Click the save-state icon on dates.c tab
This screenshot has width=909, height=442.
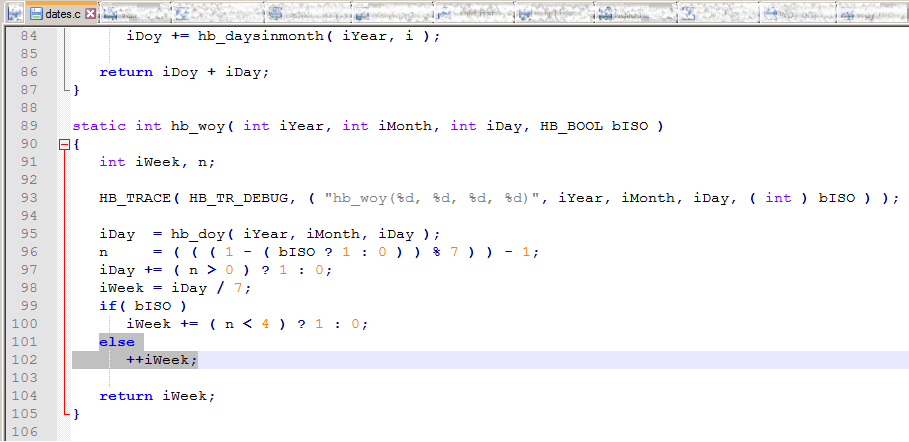[36, 14]
